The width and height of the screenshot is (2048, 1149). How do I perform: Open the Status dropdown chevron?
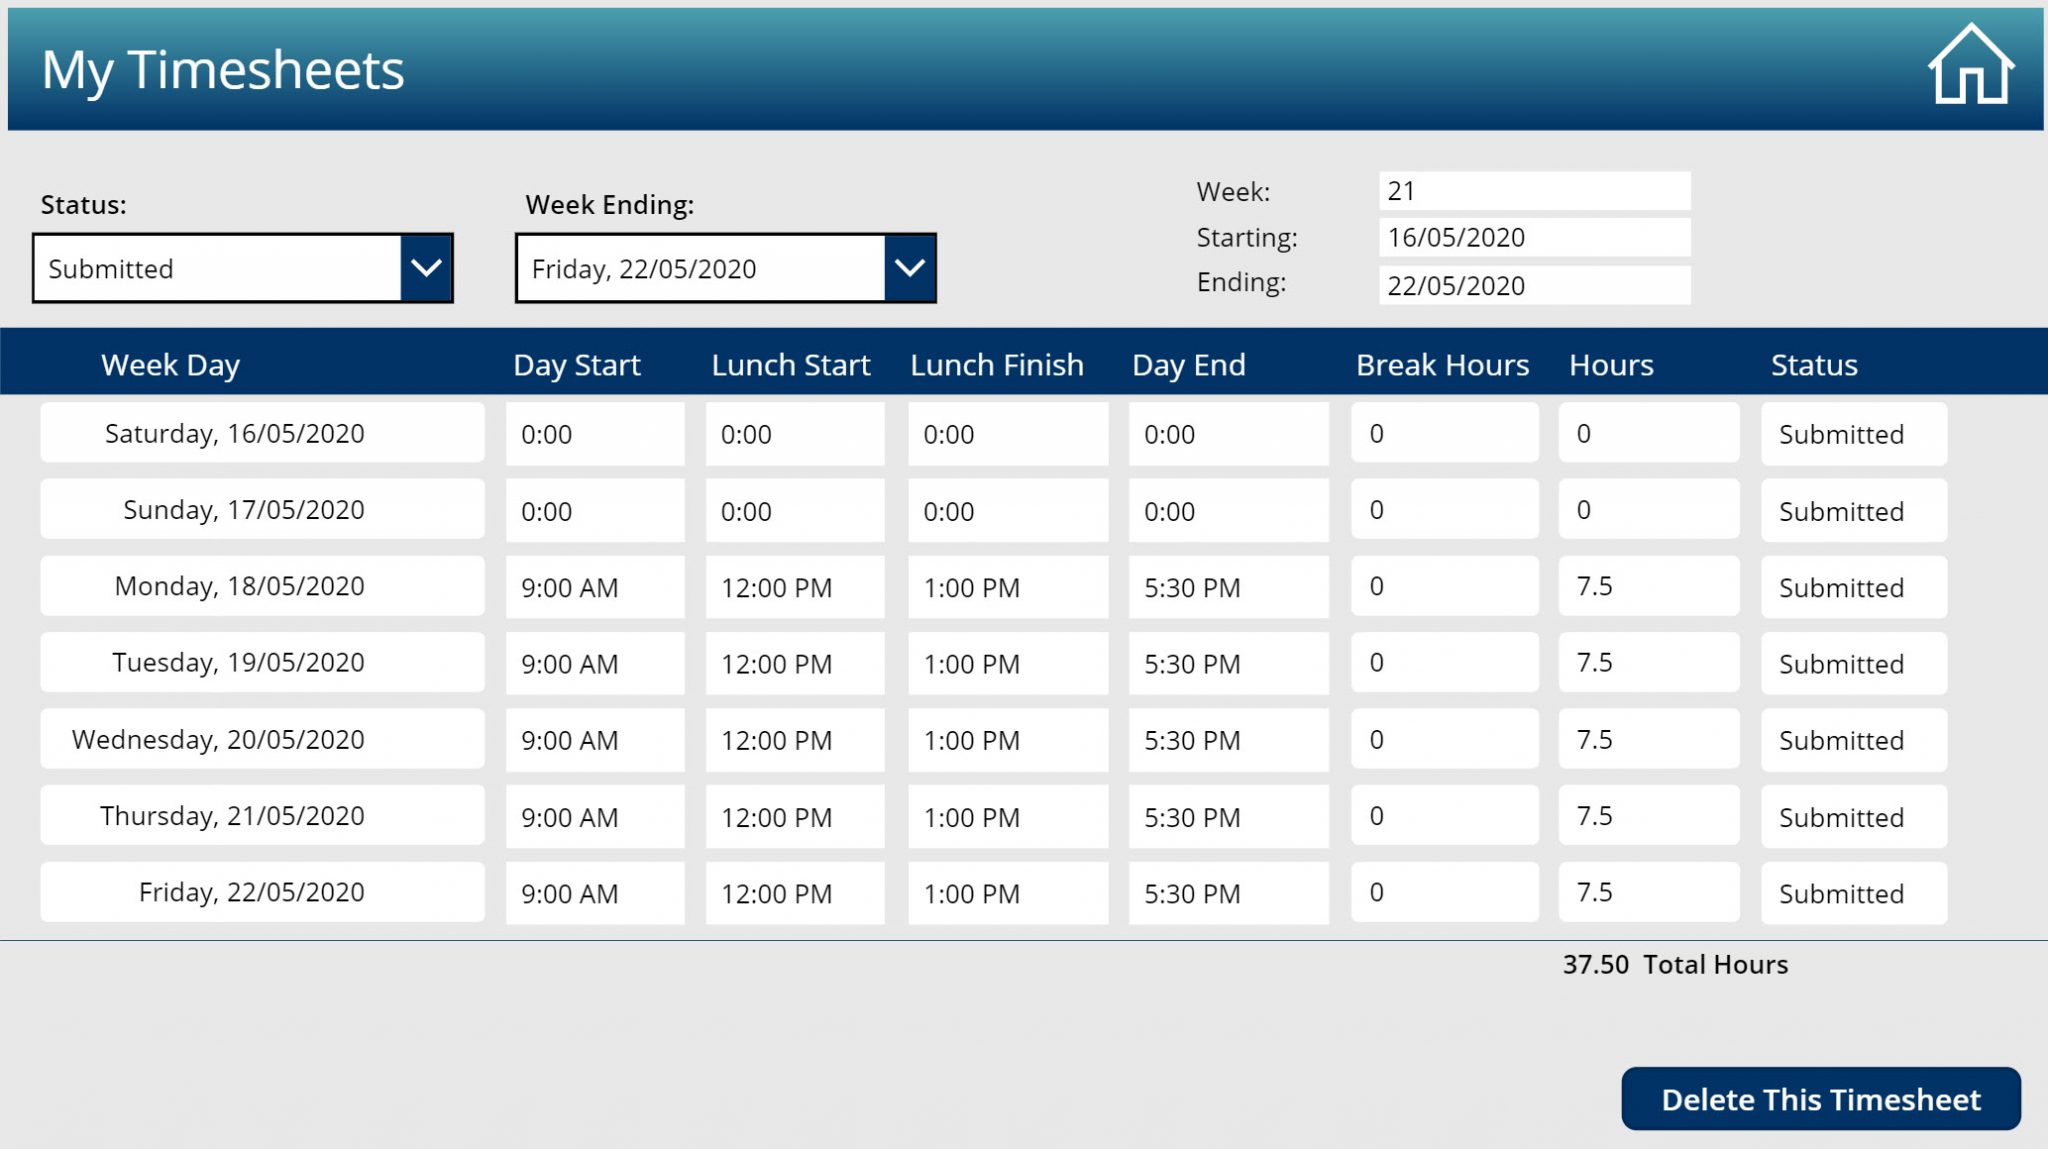coord(428,268)
